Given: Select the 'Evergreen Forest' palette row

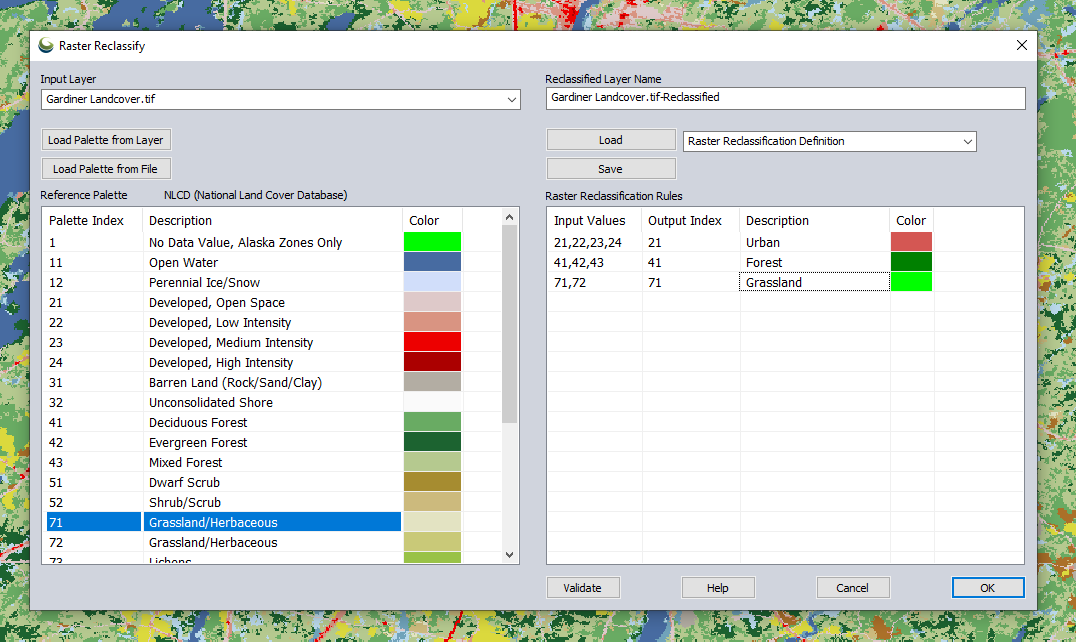Looking at the screenshot, I should click(x=254, y=442).
